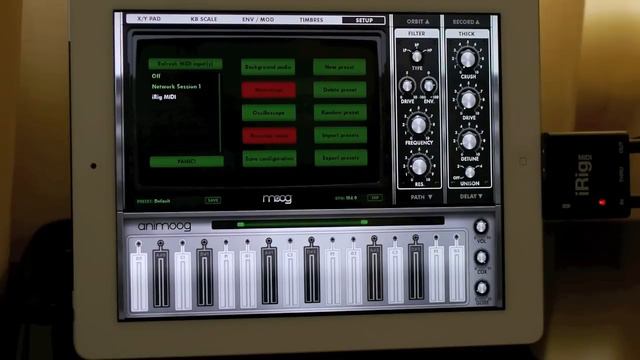Hit the green PANIC button
The image size is (640, 360).
coord(187,162)
